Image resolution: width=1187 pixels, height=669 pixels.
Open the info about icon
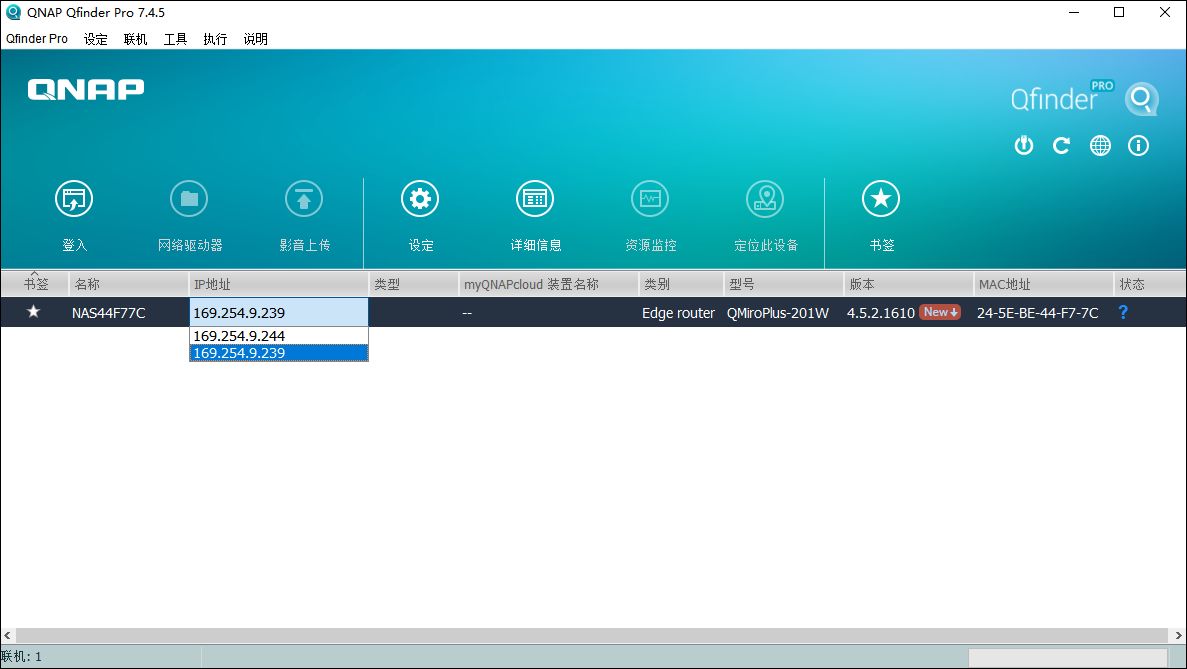1139,145
